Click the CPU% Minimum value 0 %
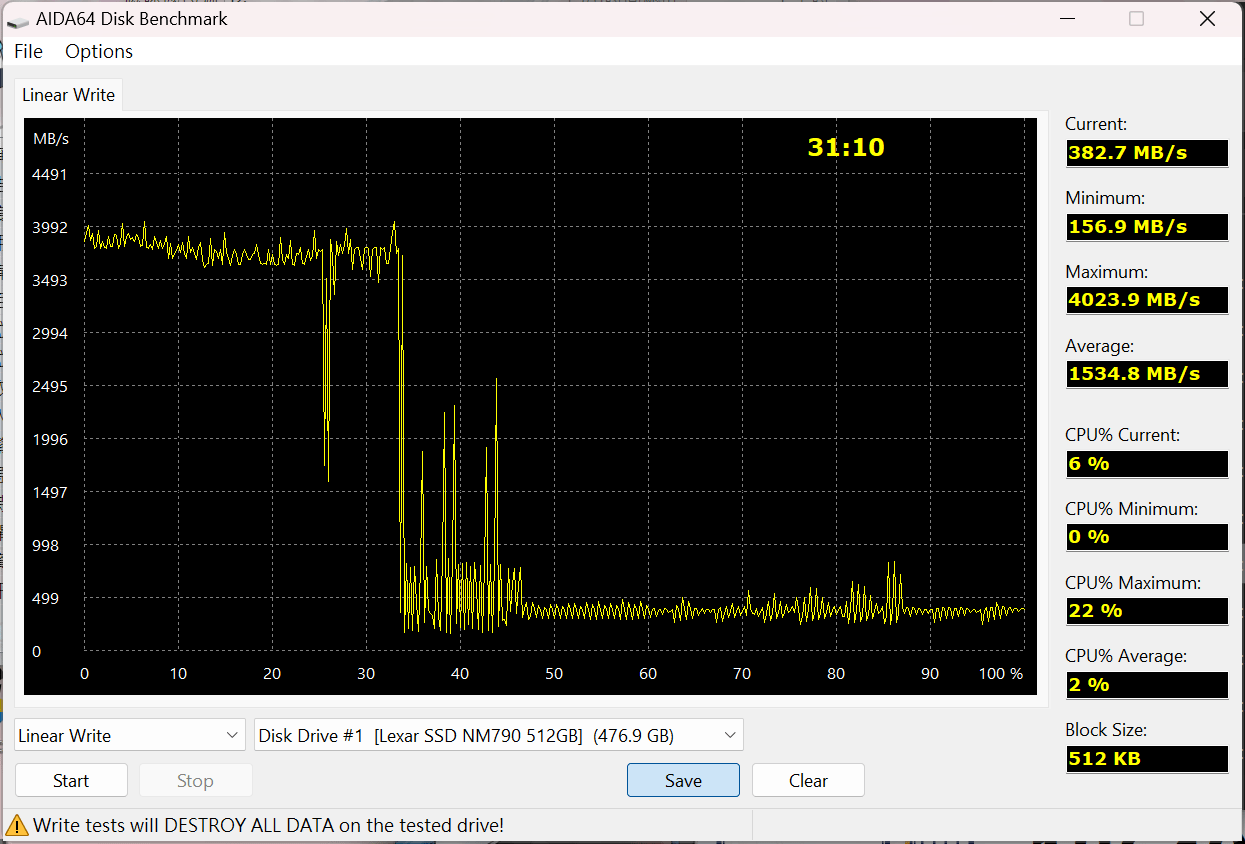This screenshot has height=844, width=1245. click(x=1147, y=537)
